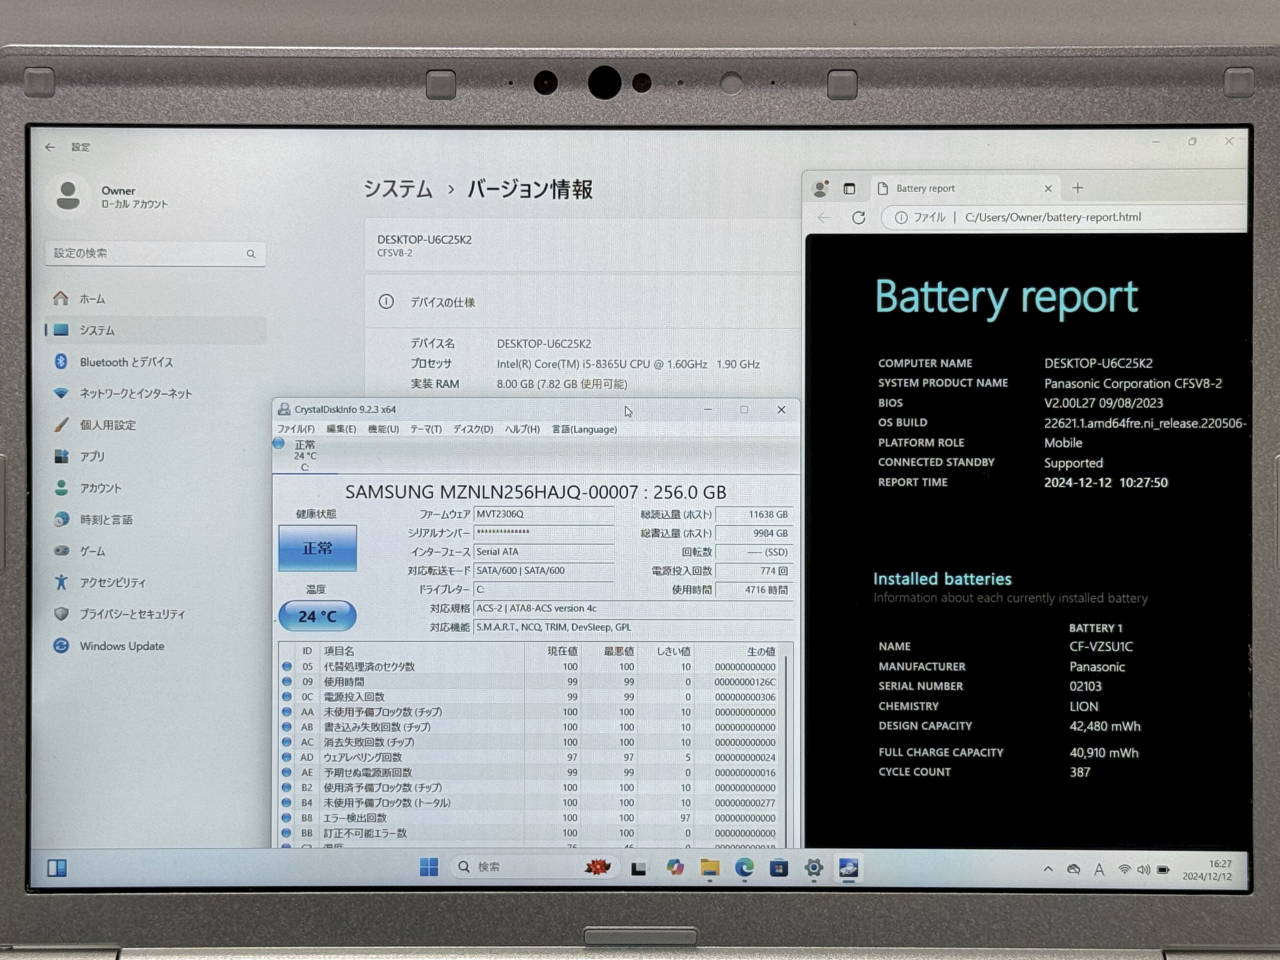Open File Explorer from the taskbar
Viewport: 1280px width, 960px height.
pos(710,867)
